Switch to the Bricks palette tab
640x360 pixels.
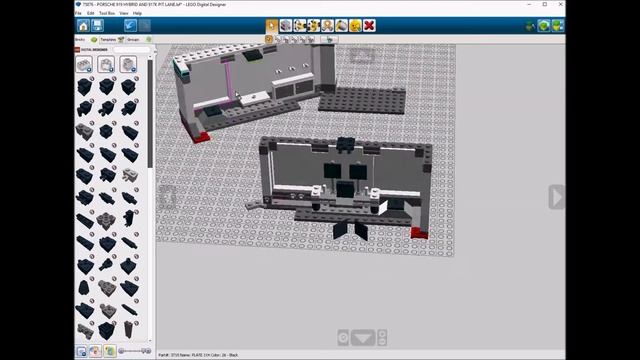point(86,40)
